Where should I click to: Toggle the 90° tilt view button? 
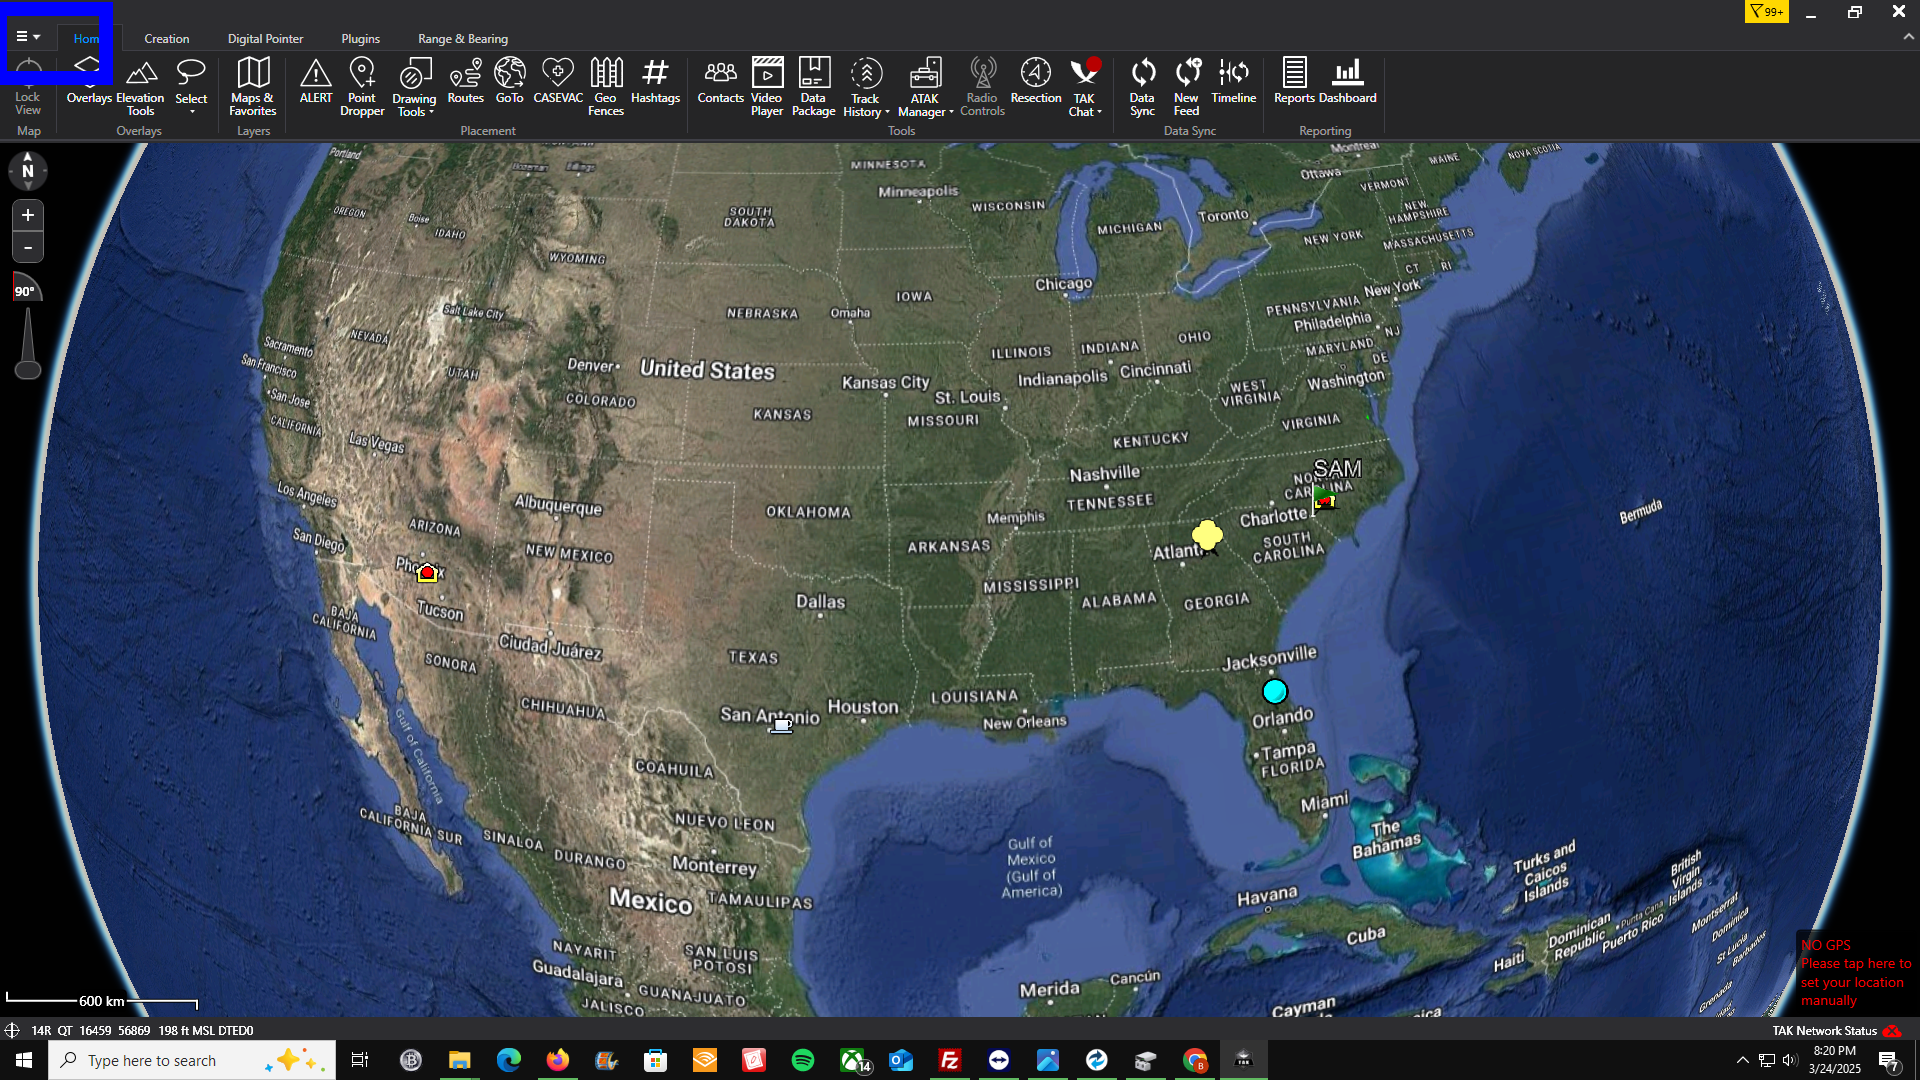coord(27,289)
